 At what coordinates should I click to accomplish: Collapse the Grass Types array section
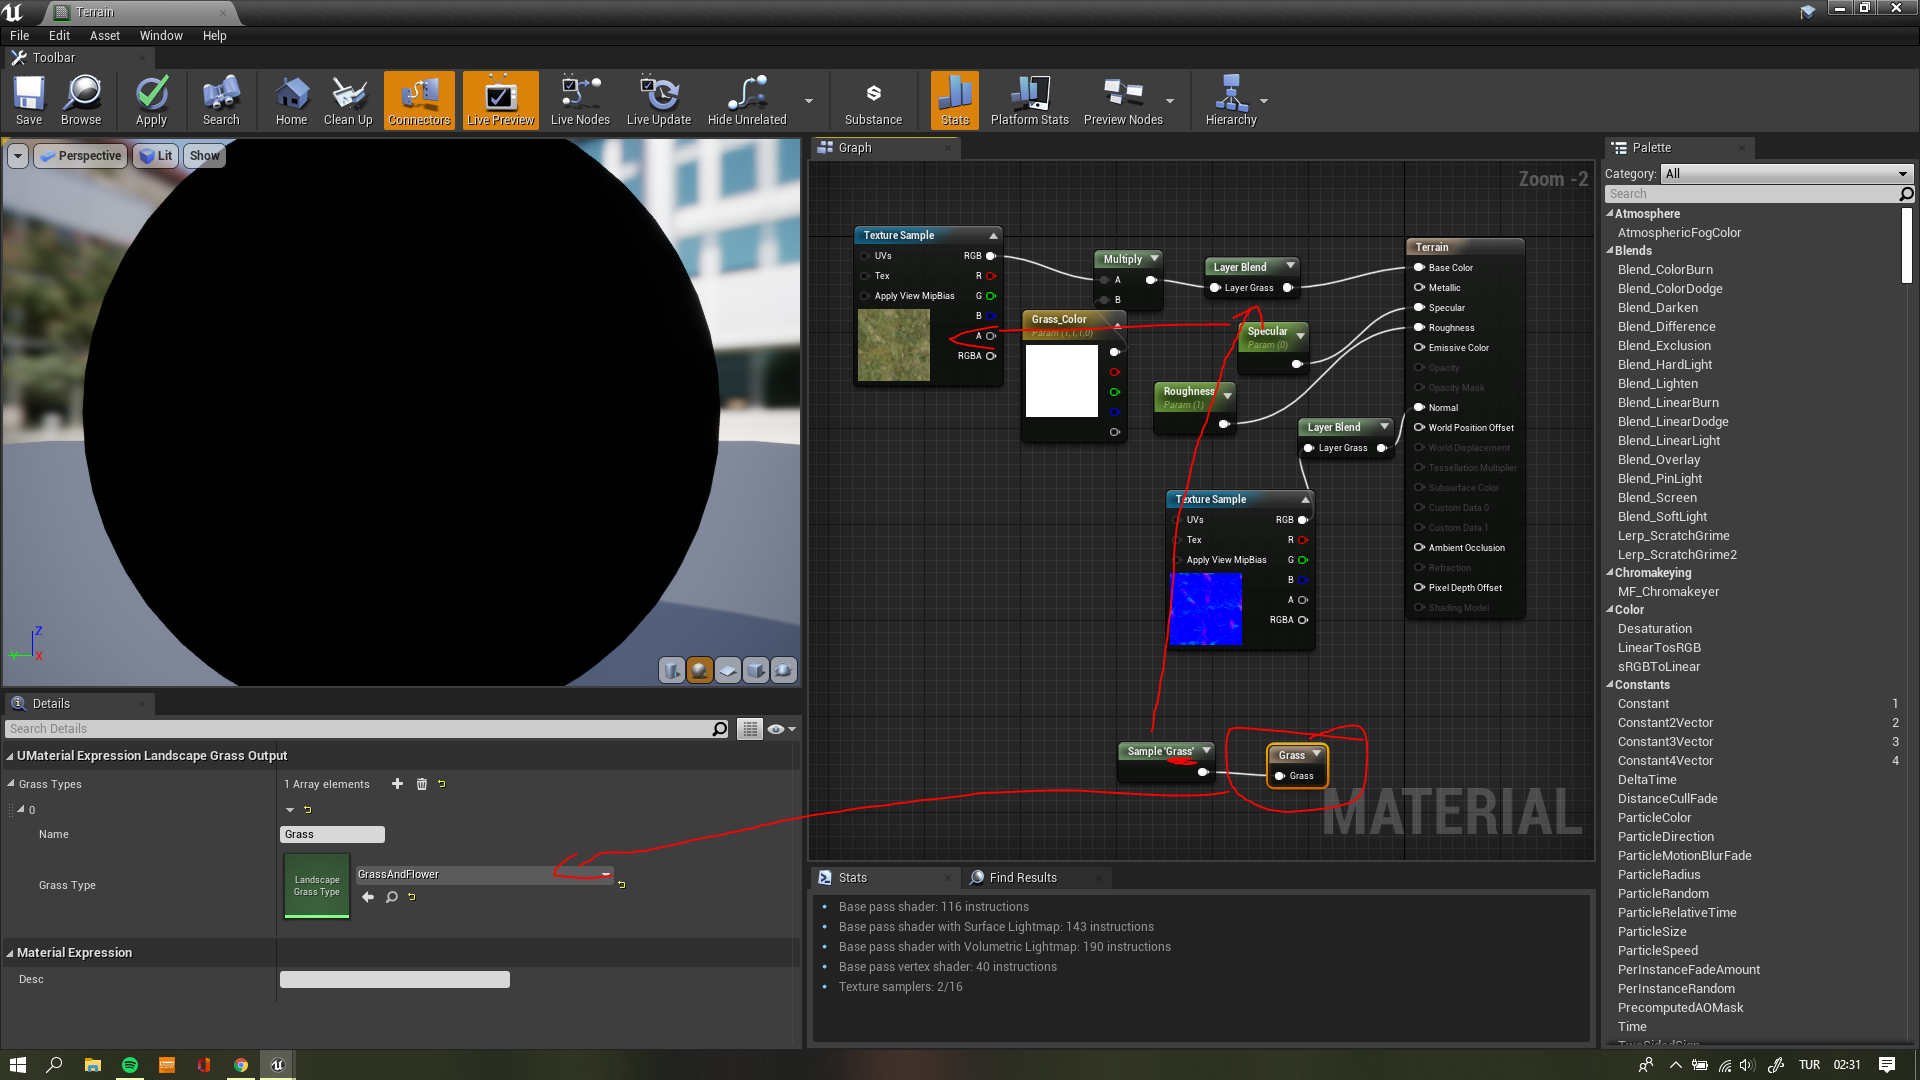click(11, 784)
